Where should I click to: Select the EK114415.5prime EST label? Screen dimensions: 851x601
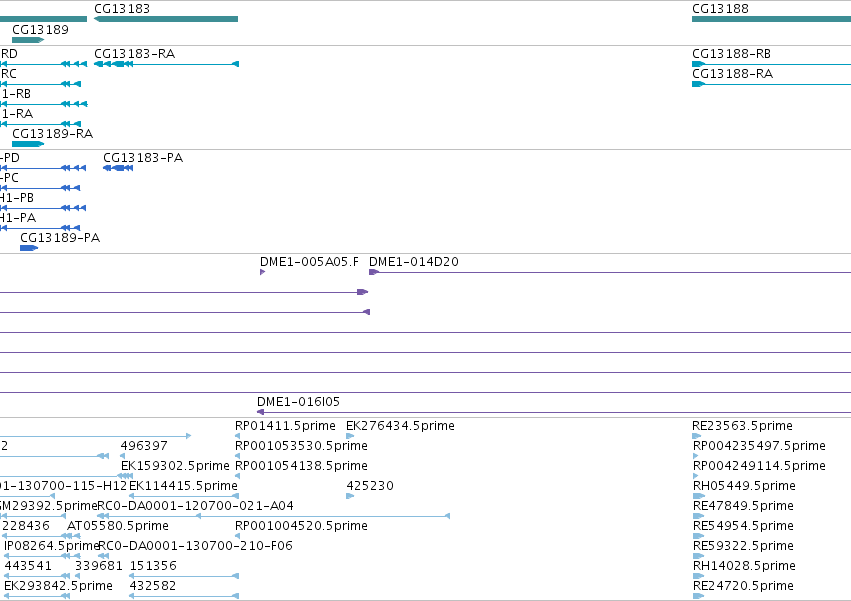click(x=183, y=486)
